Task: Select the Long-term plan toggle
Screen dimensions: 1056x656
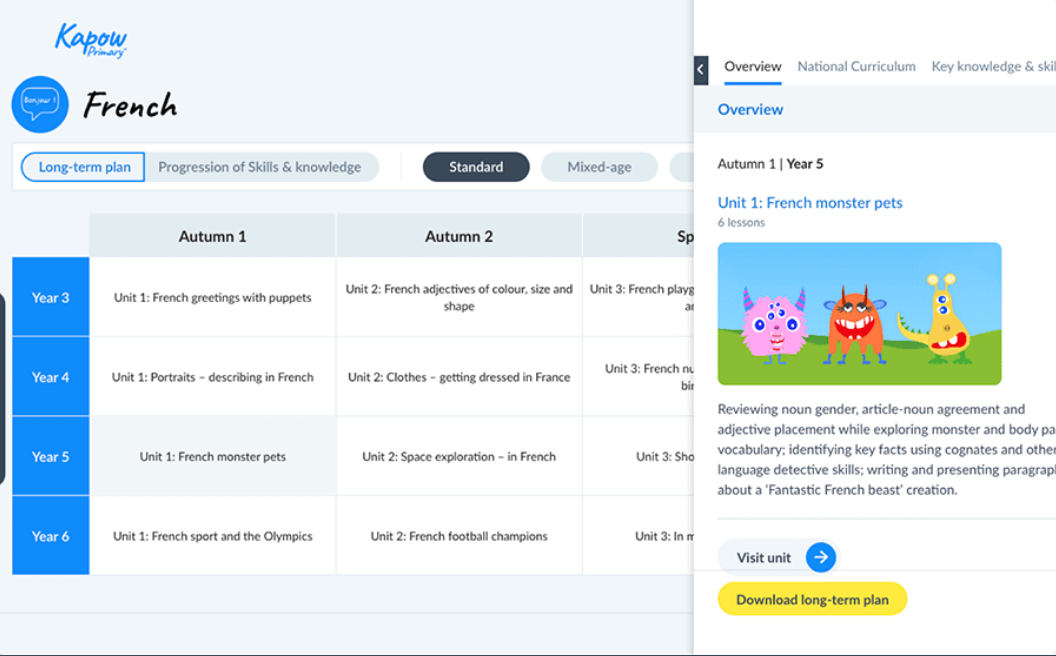Action: (x=84, y=167)
